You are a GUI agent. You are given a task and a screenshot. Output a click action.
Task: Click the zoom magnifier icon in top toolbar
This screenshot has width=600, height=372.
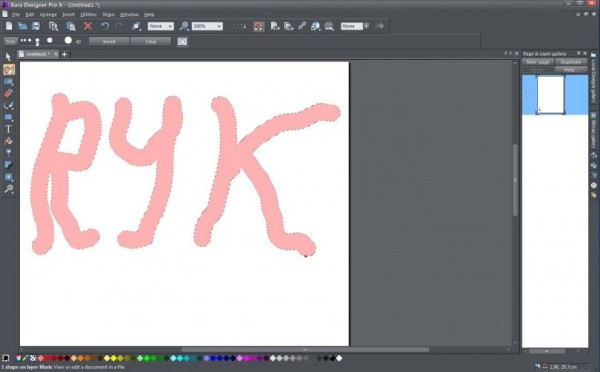pyautogui.click(x=184, y=26)
